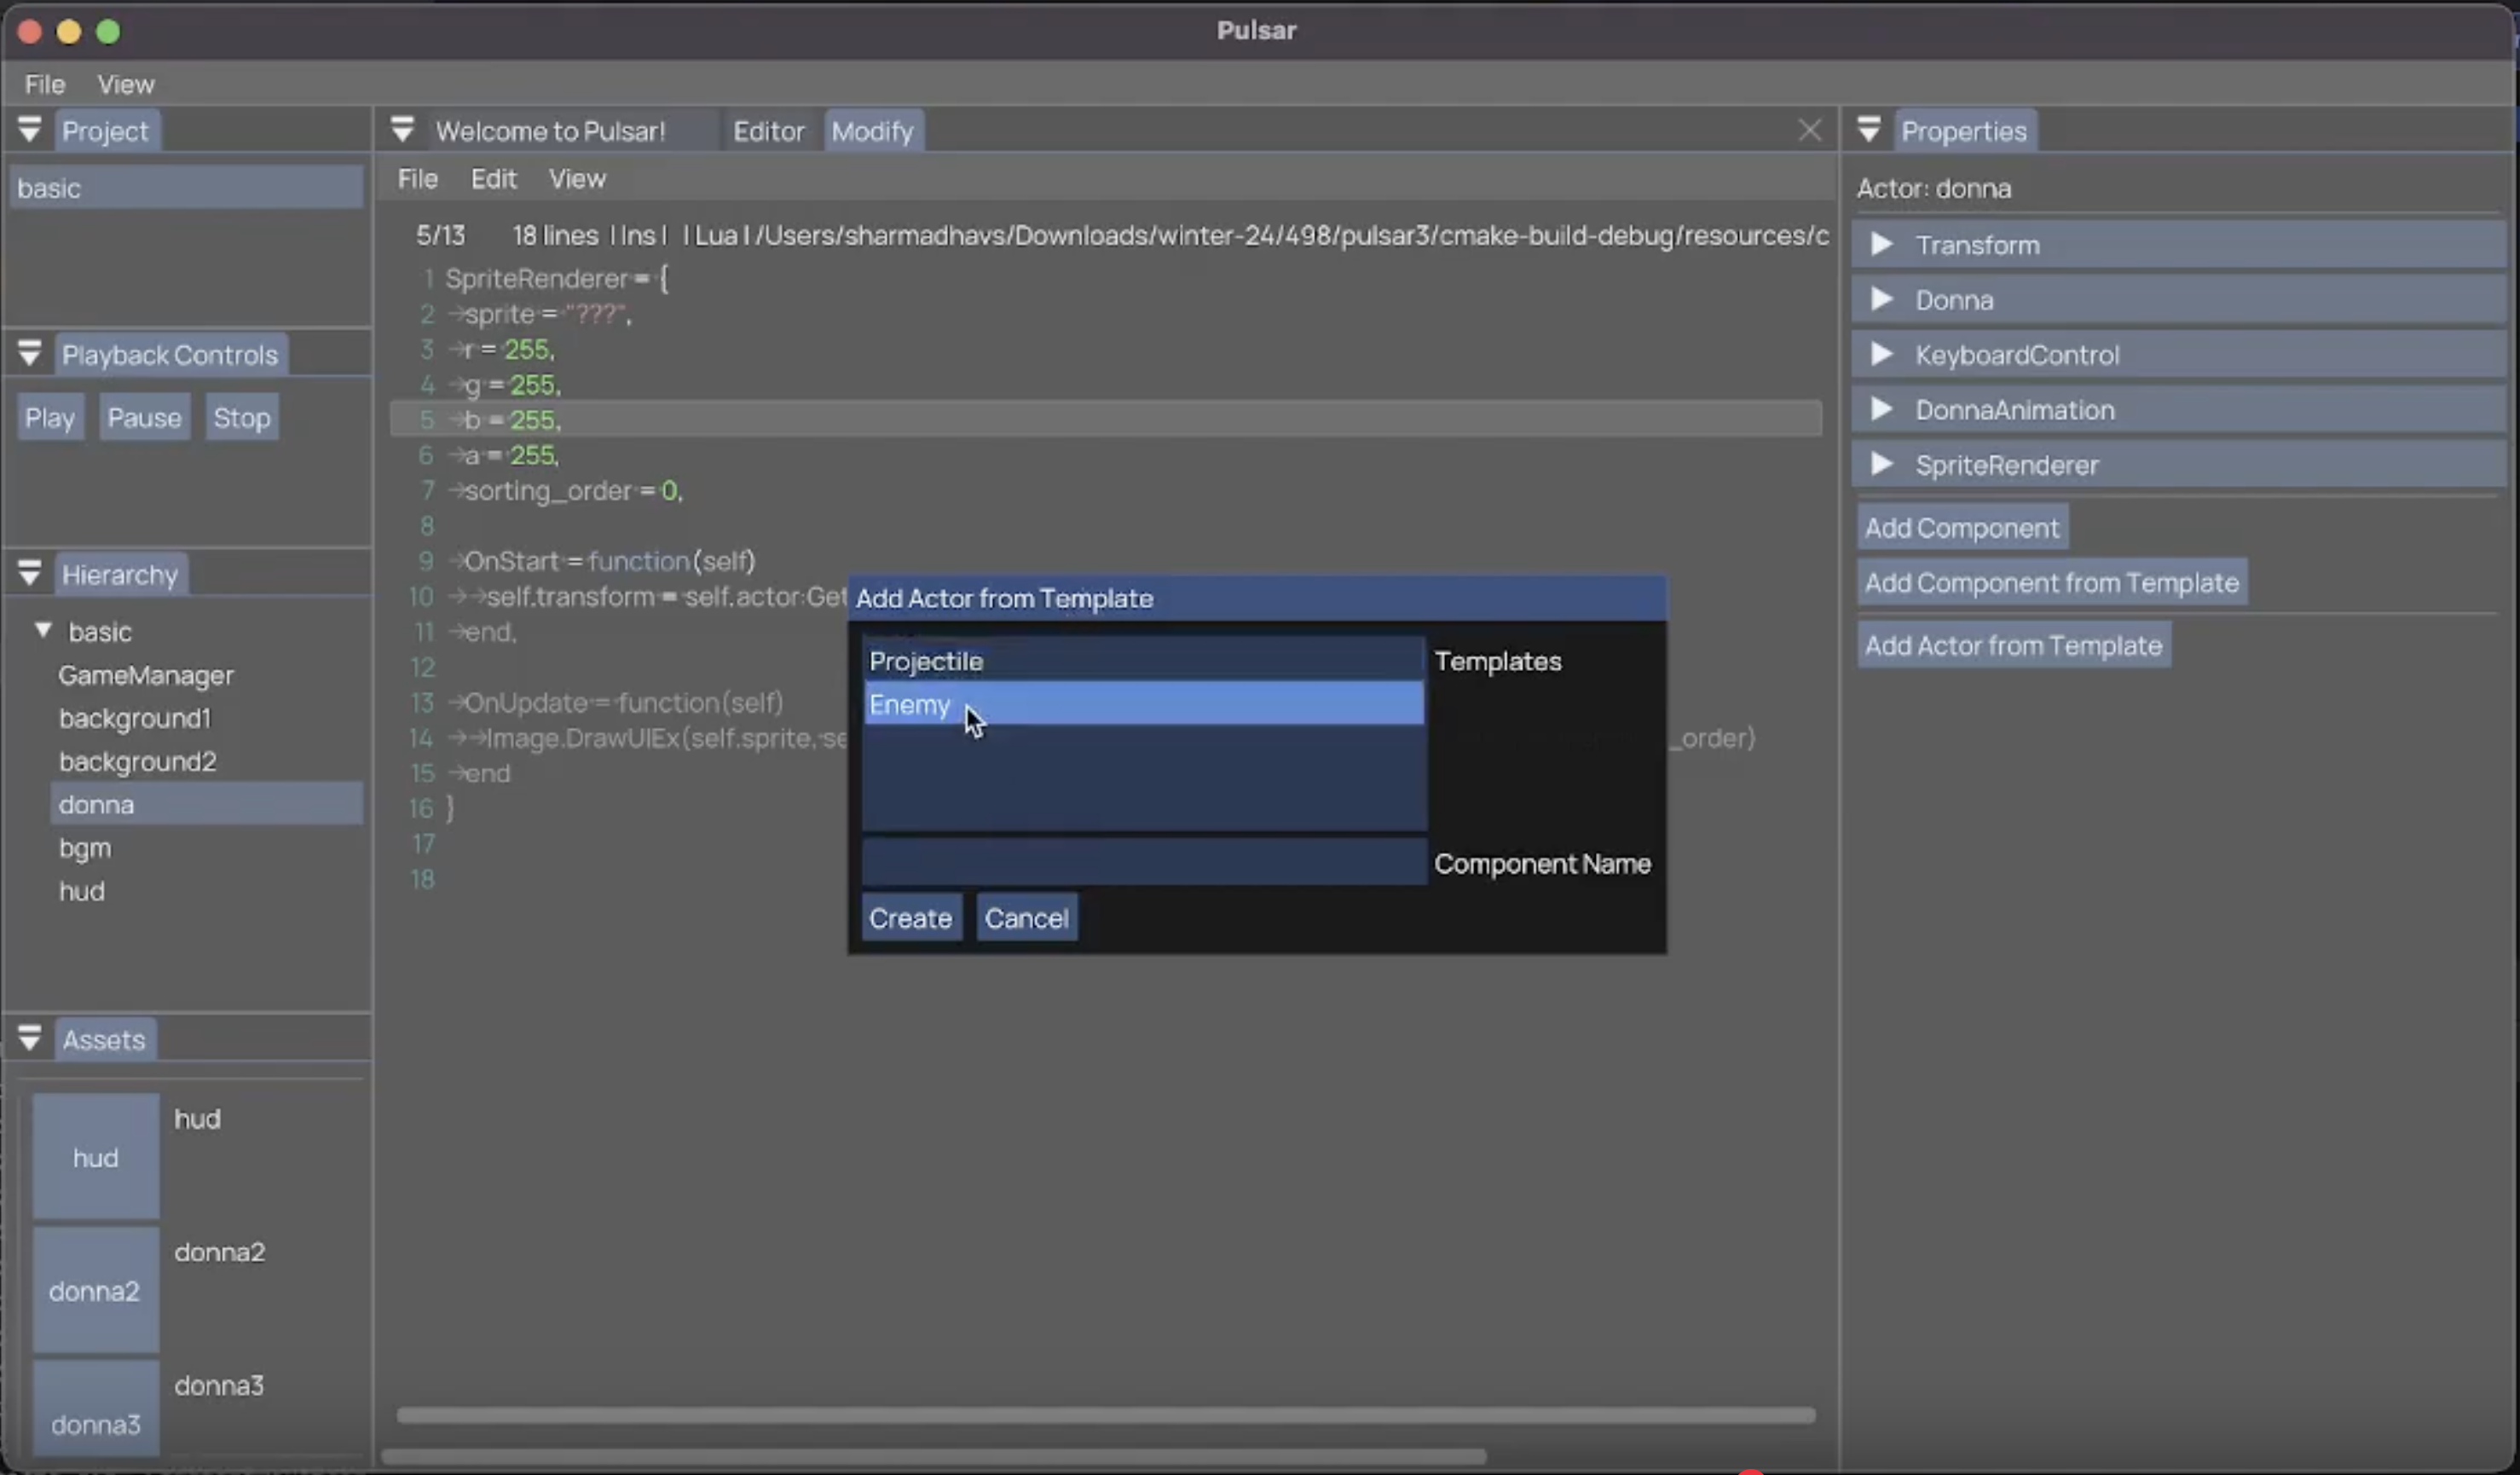Image resolution: width=2520 pixels, height=1475 pixels.
Task: Expand the SpriteRenderer component
Action: (1882, 464)
